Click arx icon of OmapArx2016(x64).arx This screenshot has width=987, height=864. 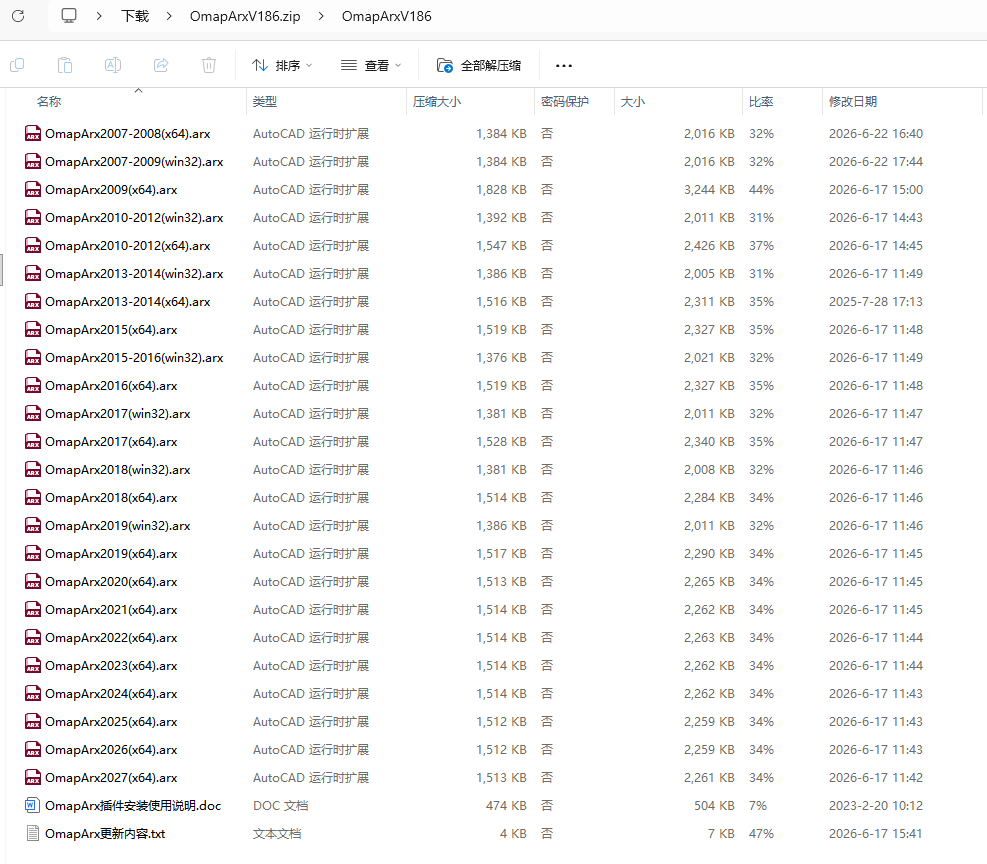(x=33, y=386)
